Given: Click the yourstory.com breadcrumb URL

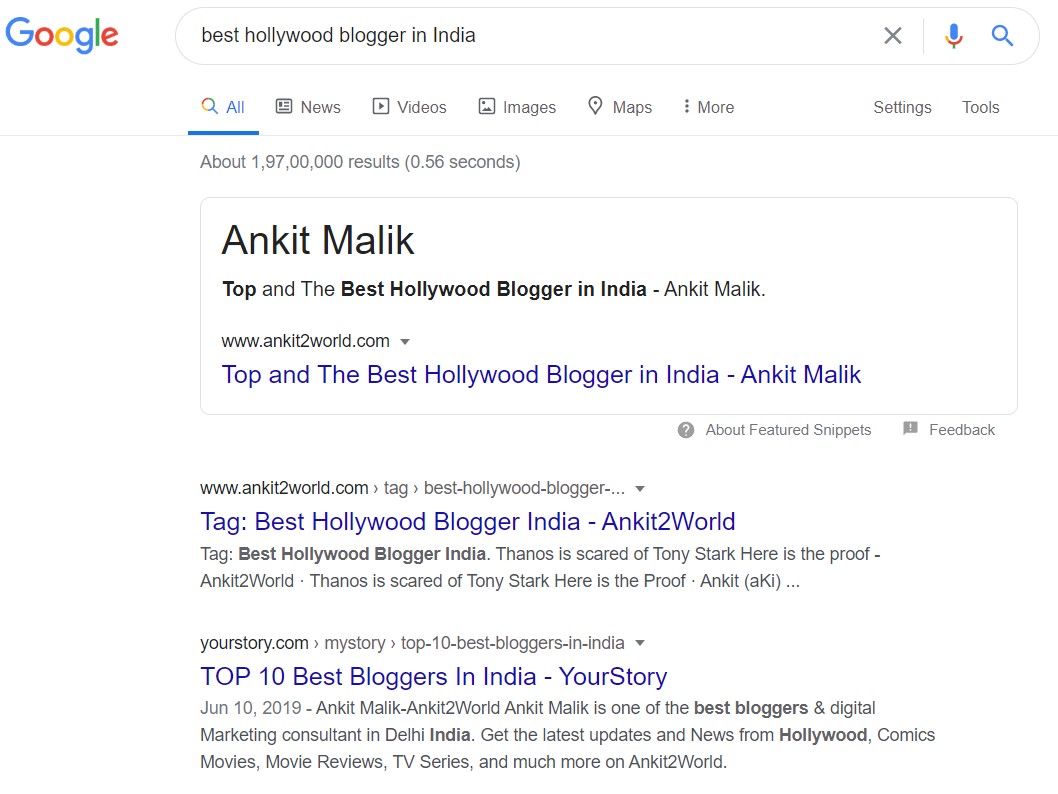Looking at the screenshot, I should [x=412, y=643].
